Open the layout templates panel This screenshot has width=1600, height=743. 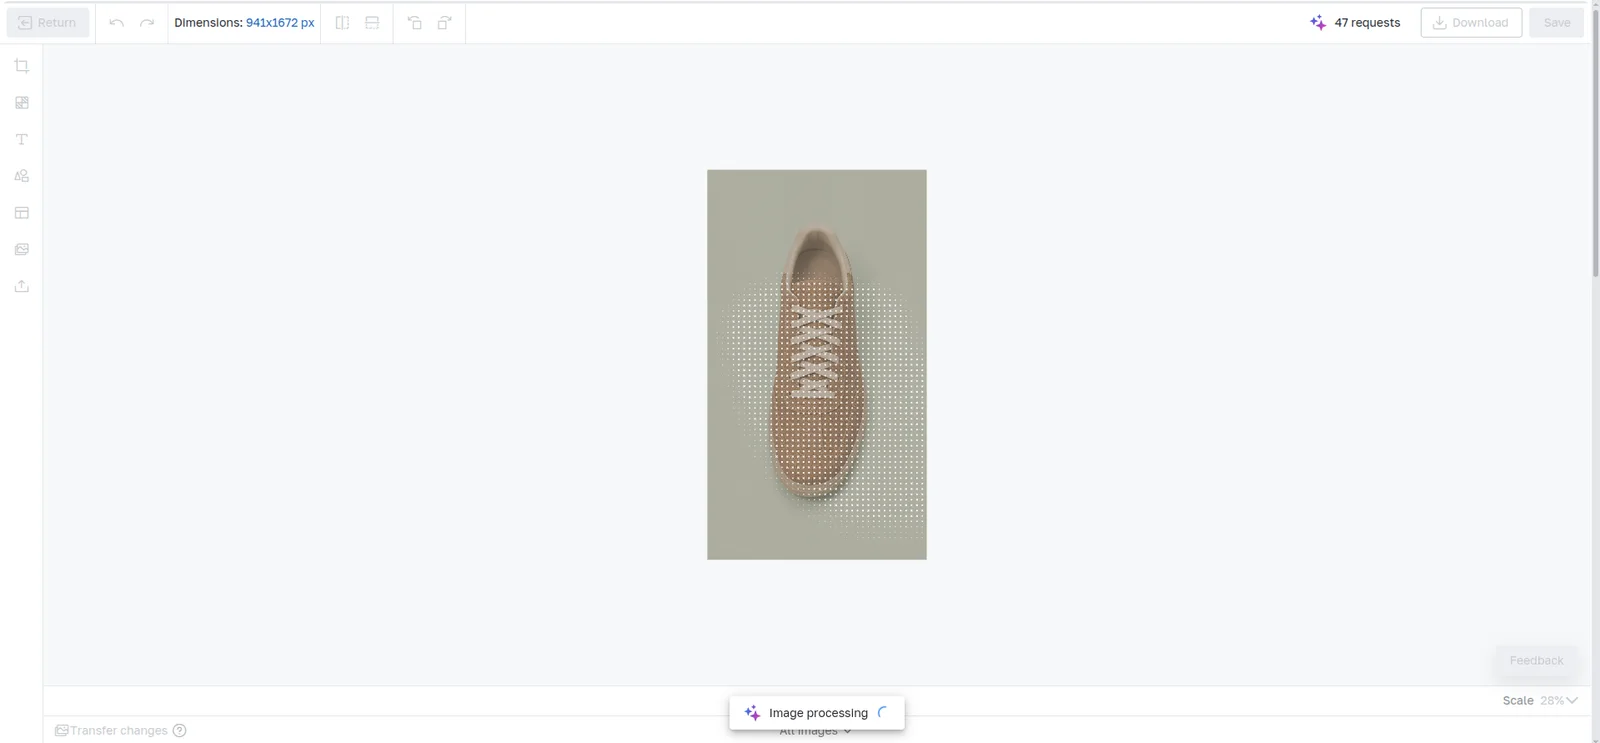click(x=22, y=213)
